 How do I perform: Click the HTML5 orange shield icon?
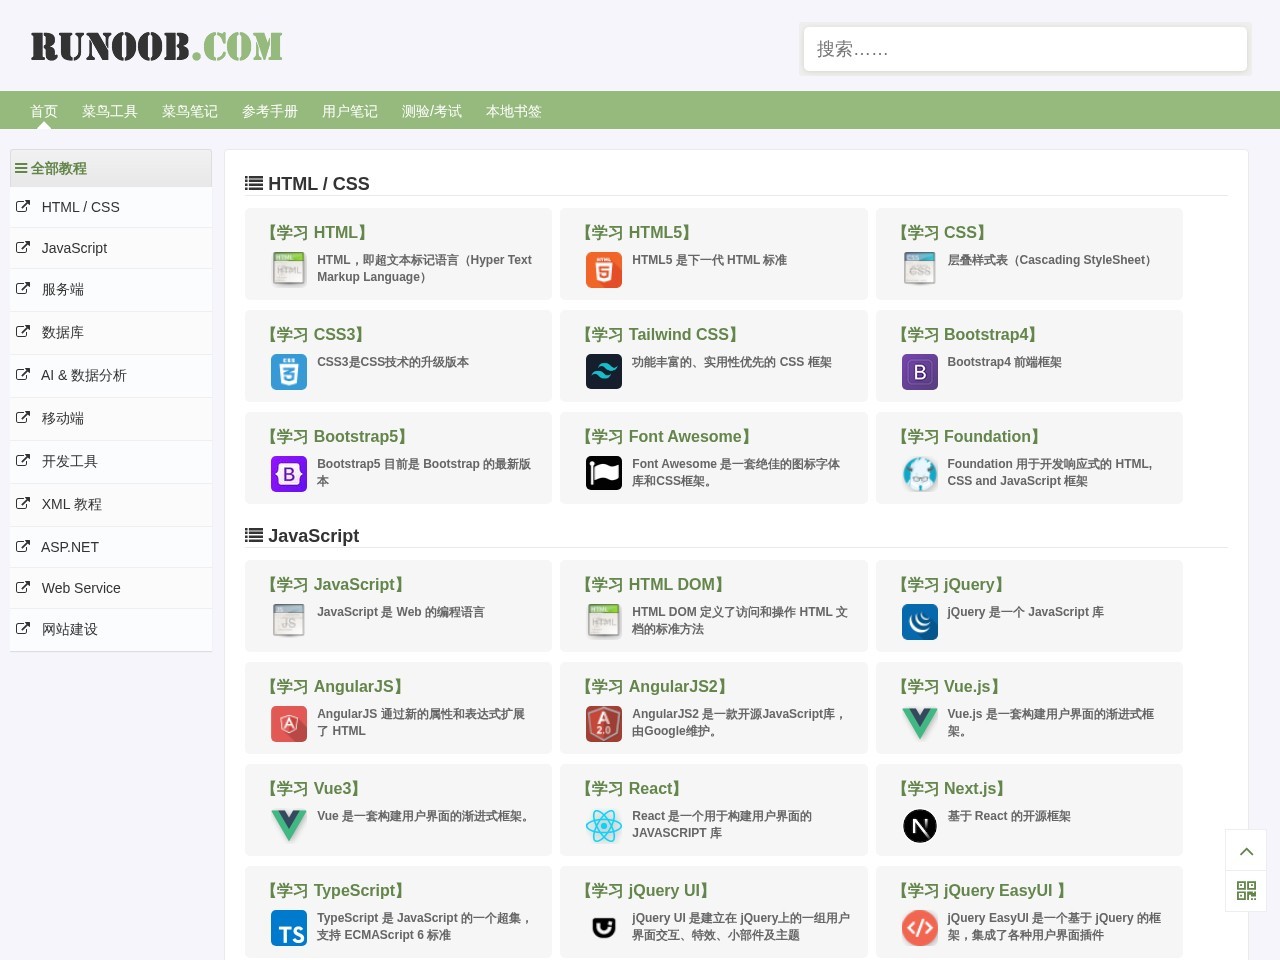(603, 270)
